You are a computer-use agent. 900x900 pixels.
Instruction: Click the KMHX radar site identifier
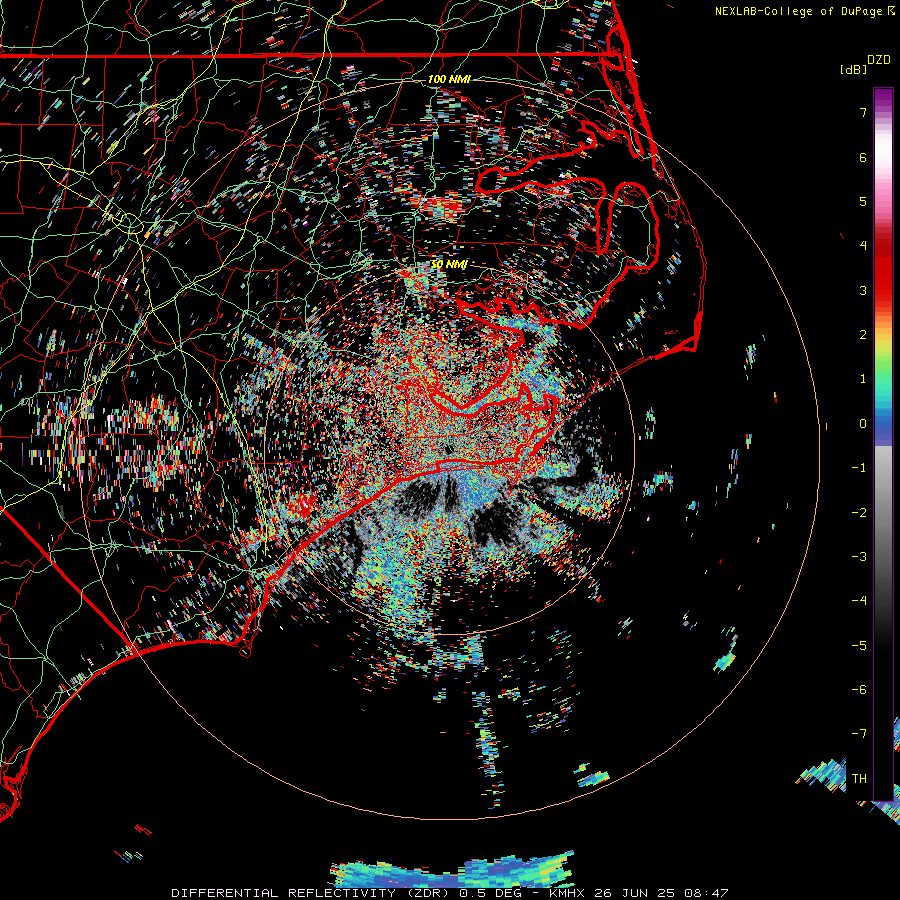click(x=568, y=893)
